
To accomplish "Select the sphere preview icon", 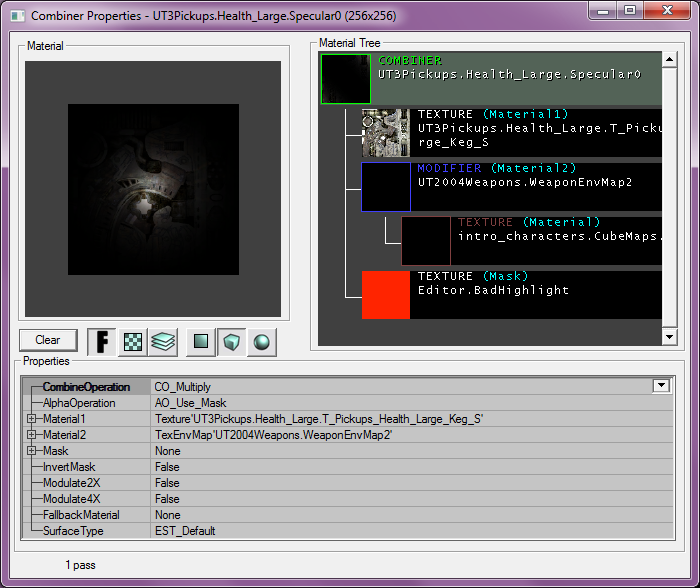I will [x=262, y=342].
